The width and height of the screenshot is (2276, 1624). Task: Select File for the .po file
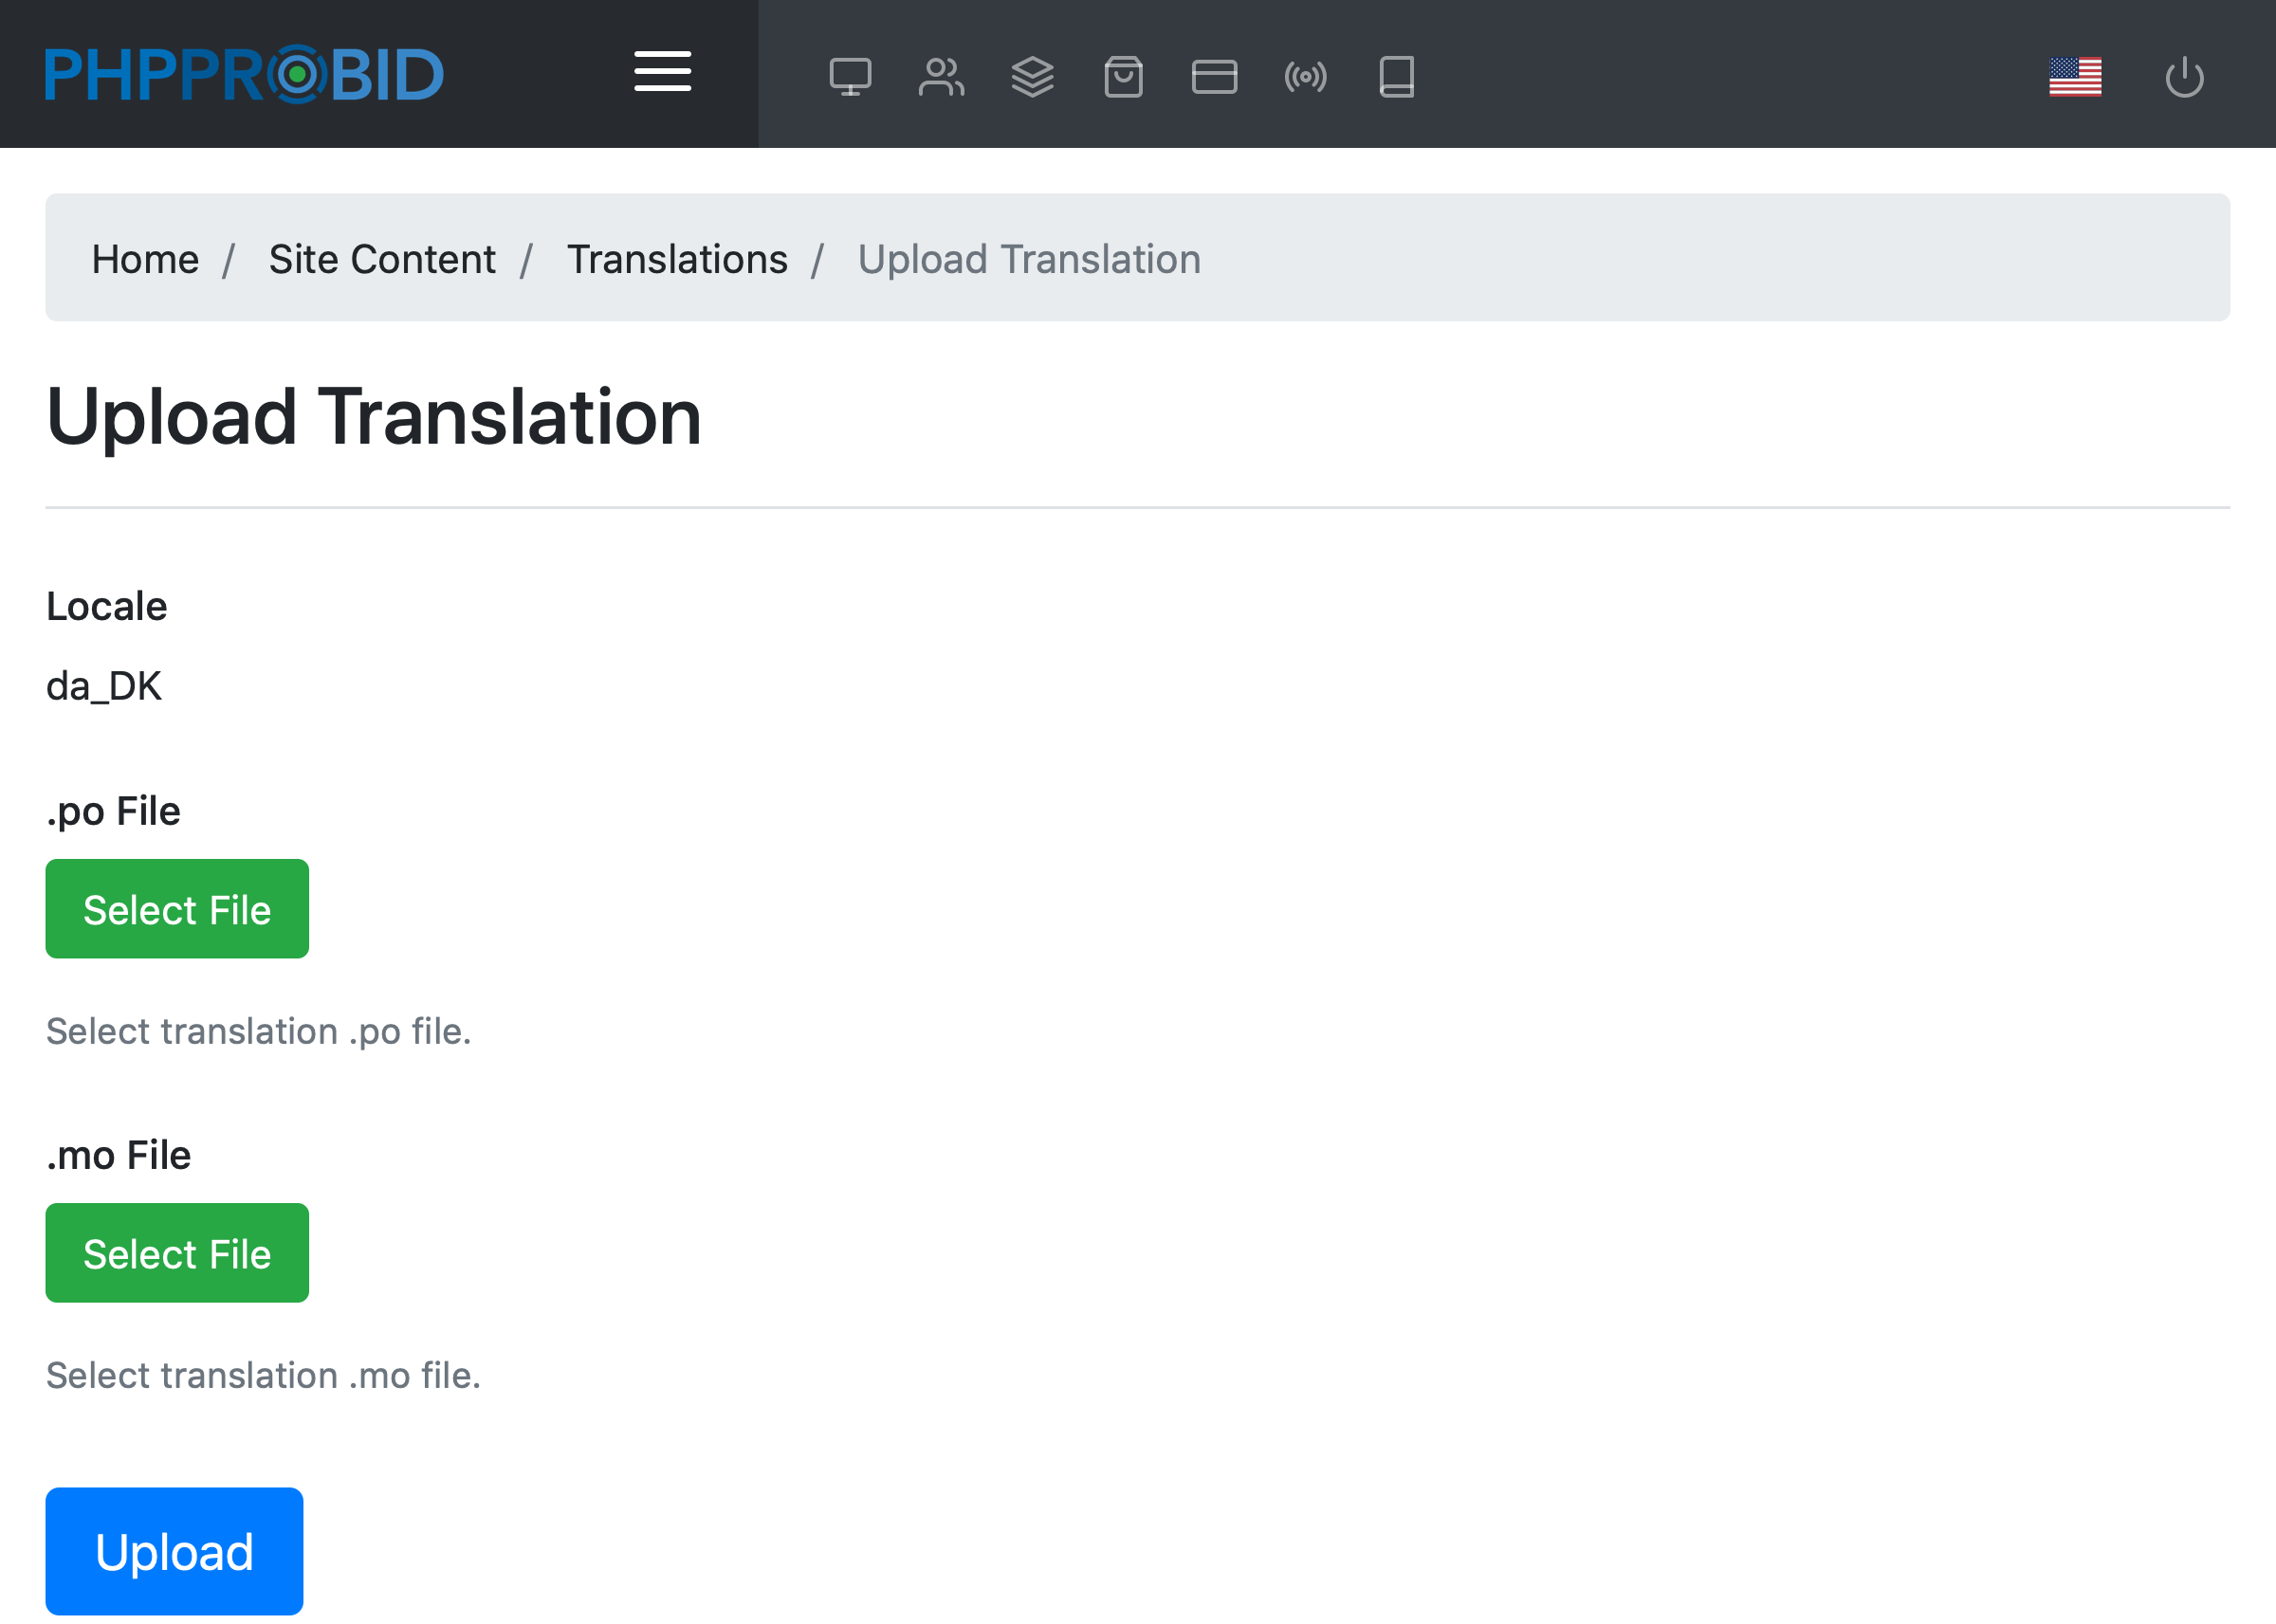[177, 909]
